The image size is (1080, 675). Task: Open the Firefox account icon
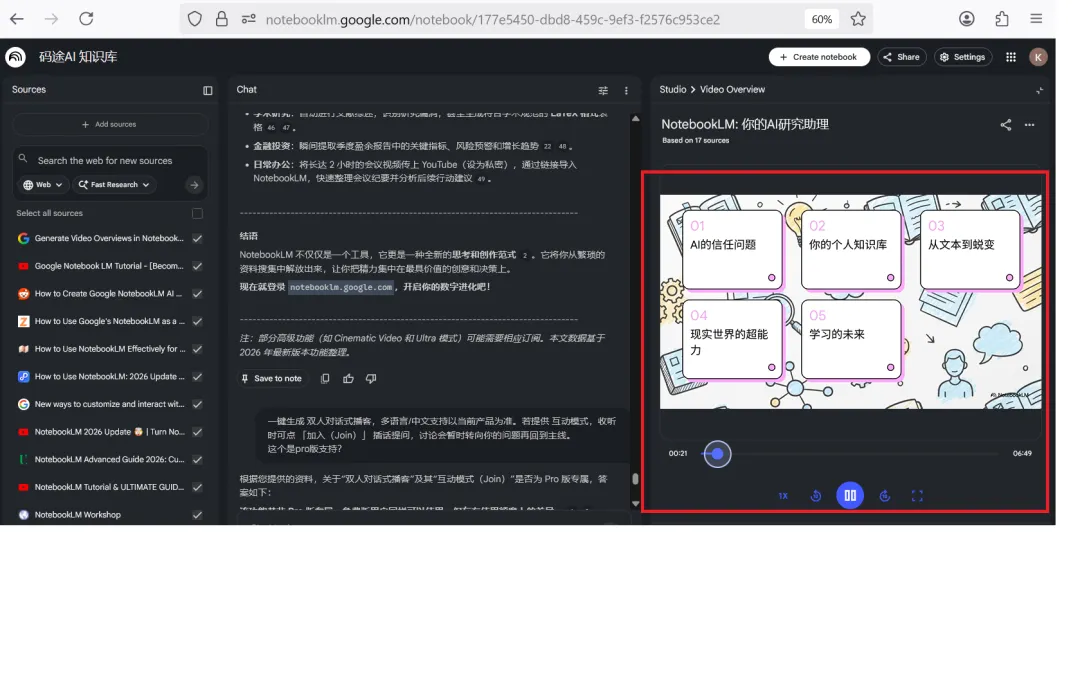click(966, 19)
